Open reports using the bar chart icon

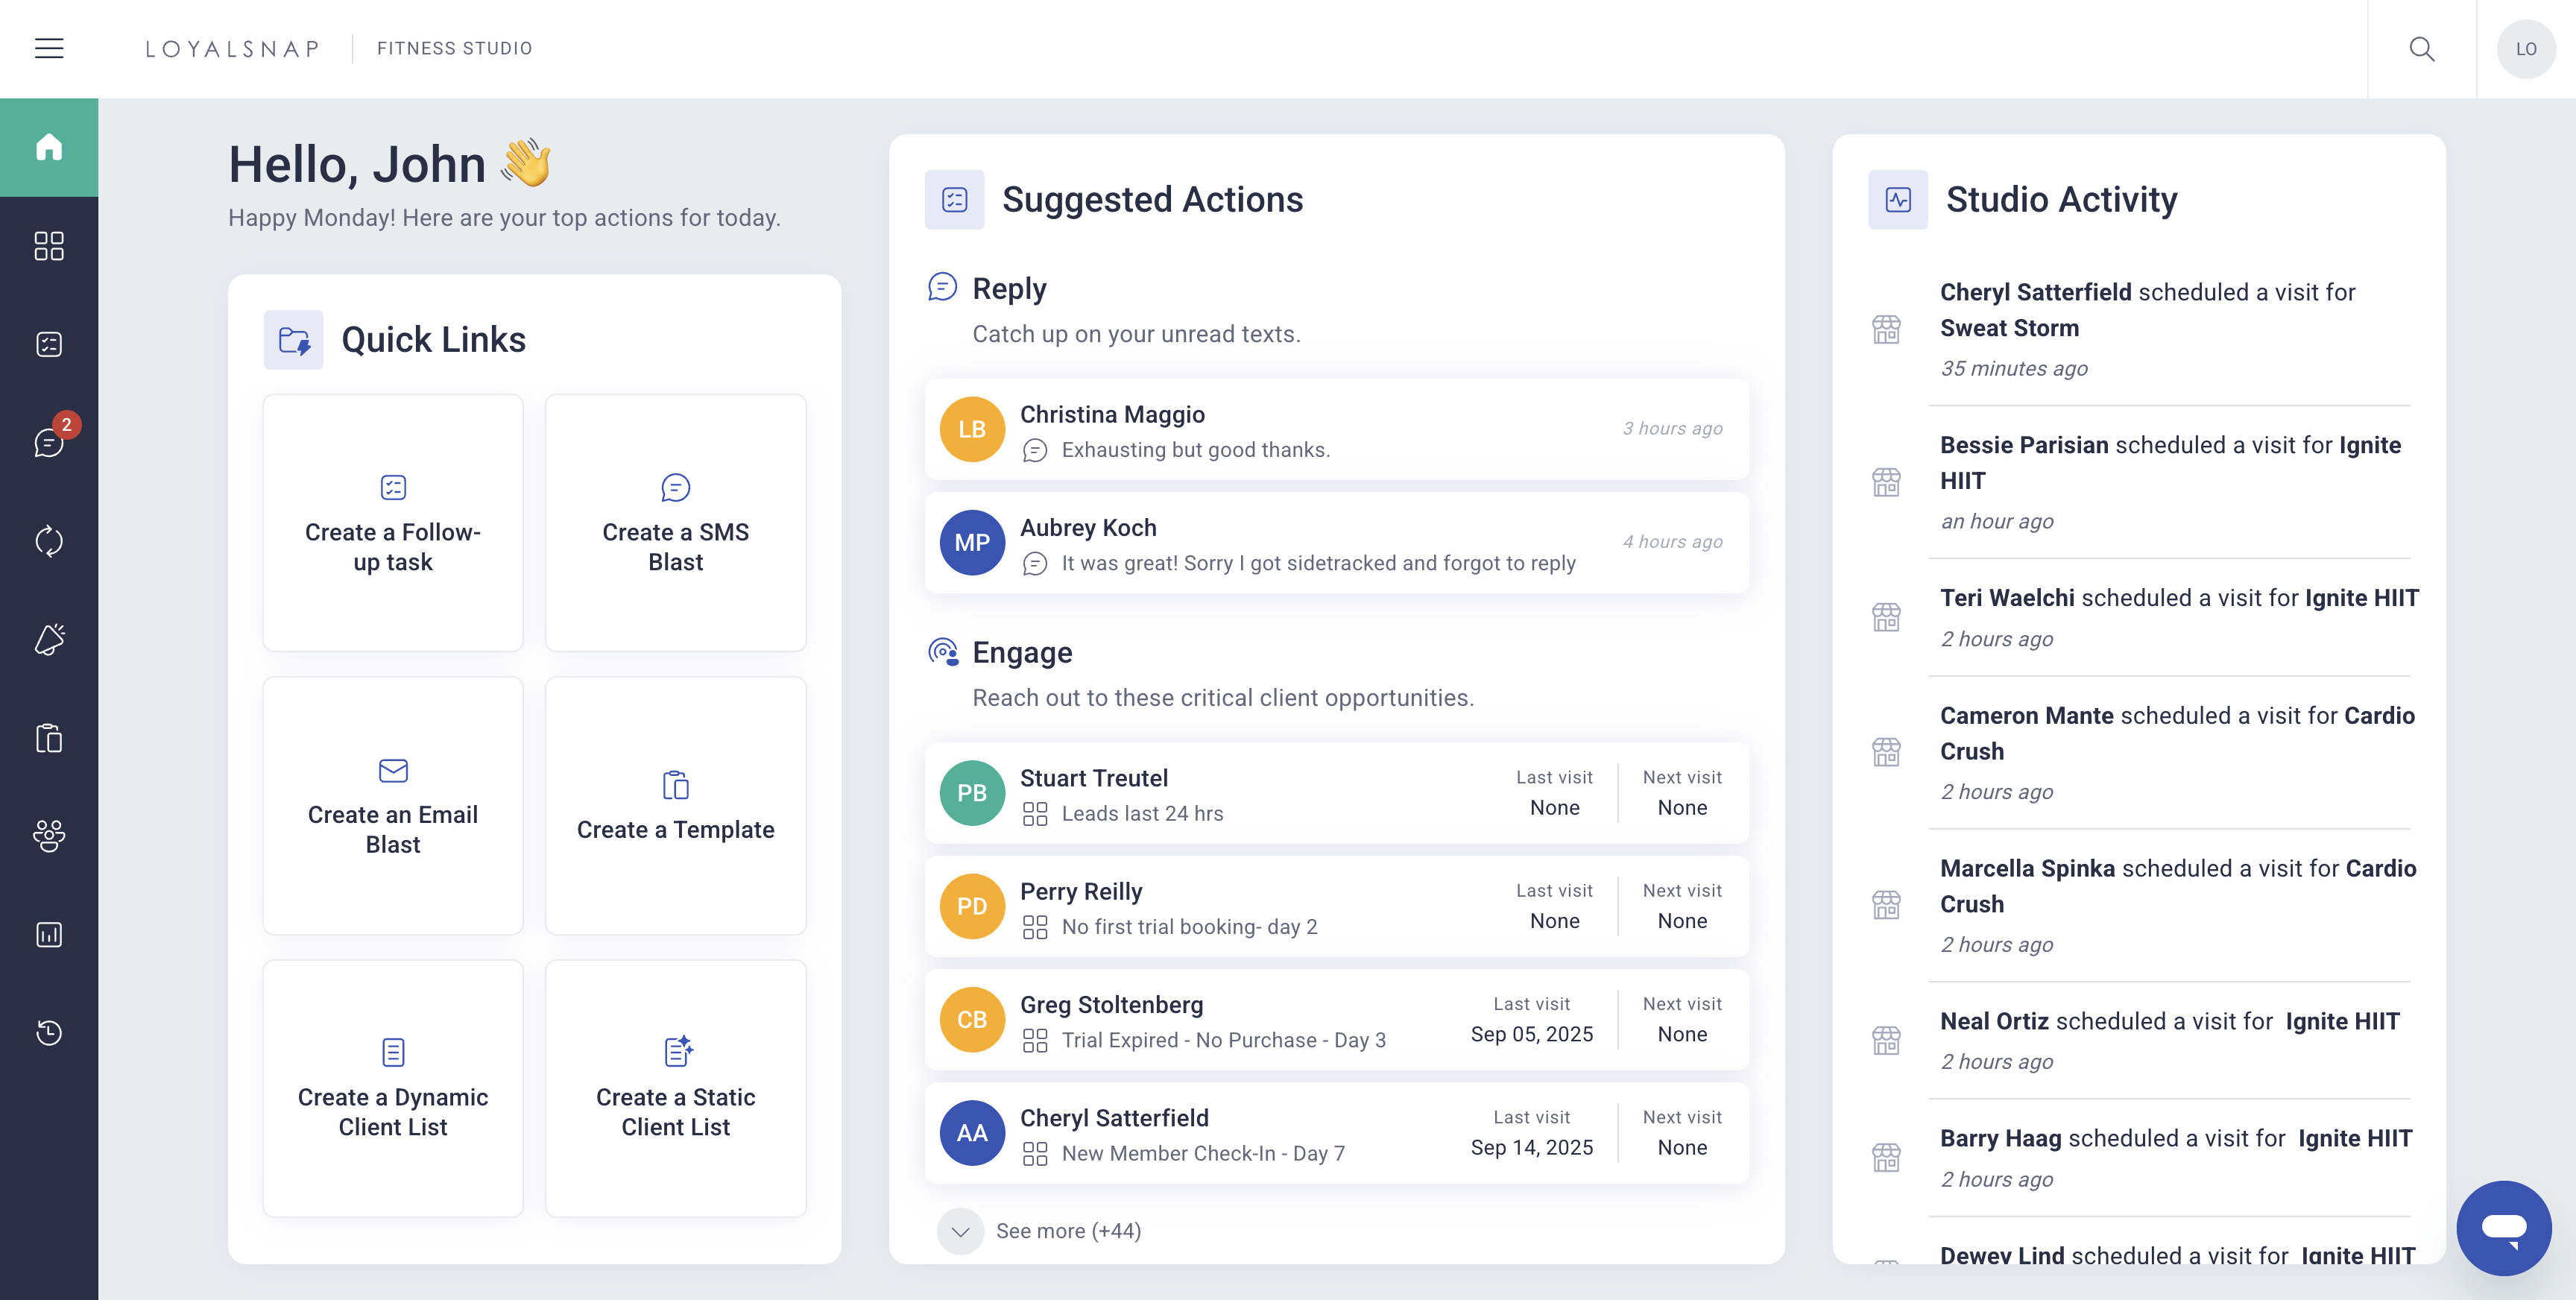(x=49, y=934)
